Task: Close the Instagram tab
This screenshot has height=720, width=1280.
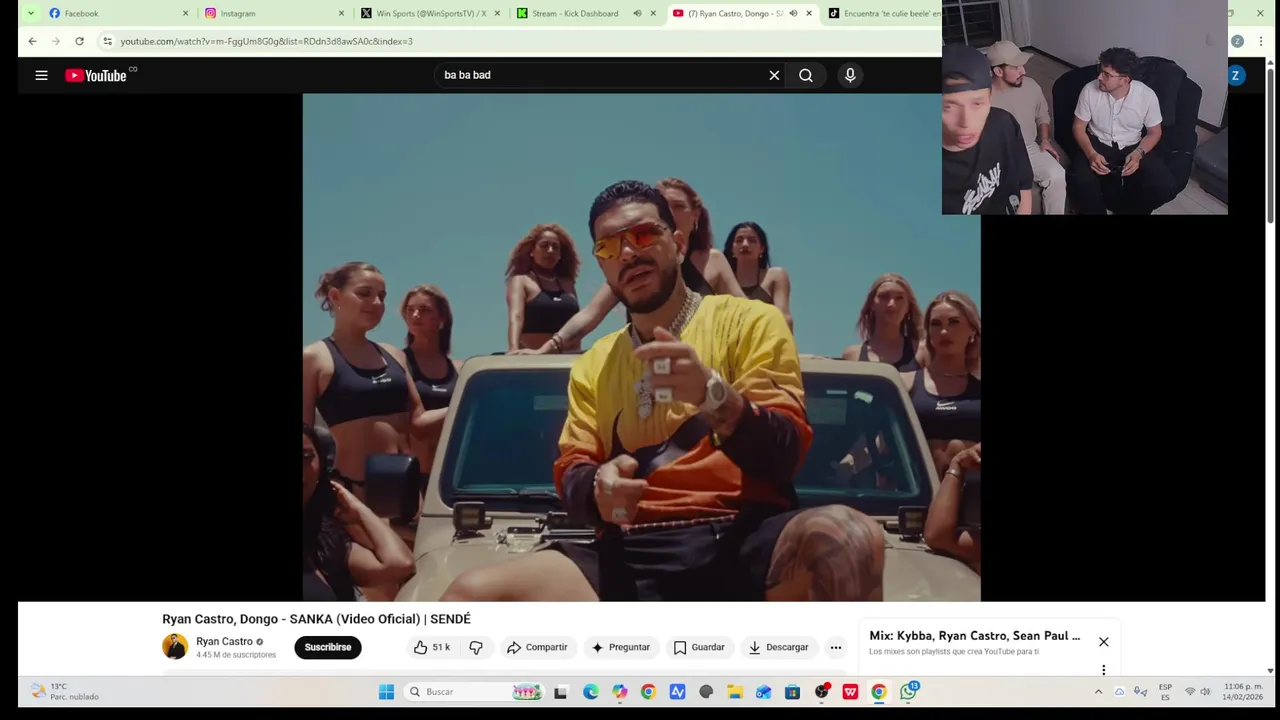Action: [341, 13]
